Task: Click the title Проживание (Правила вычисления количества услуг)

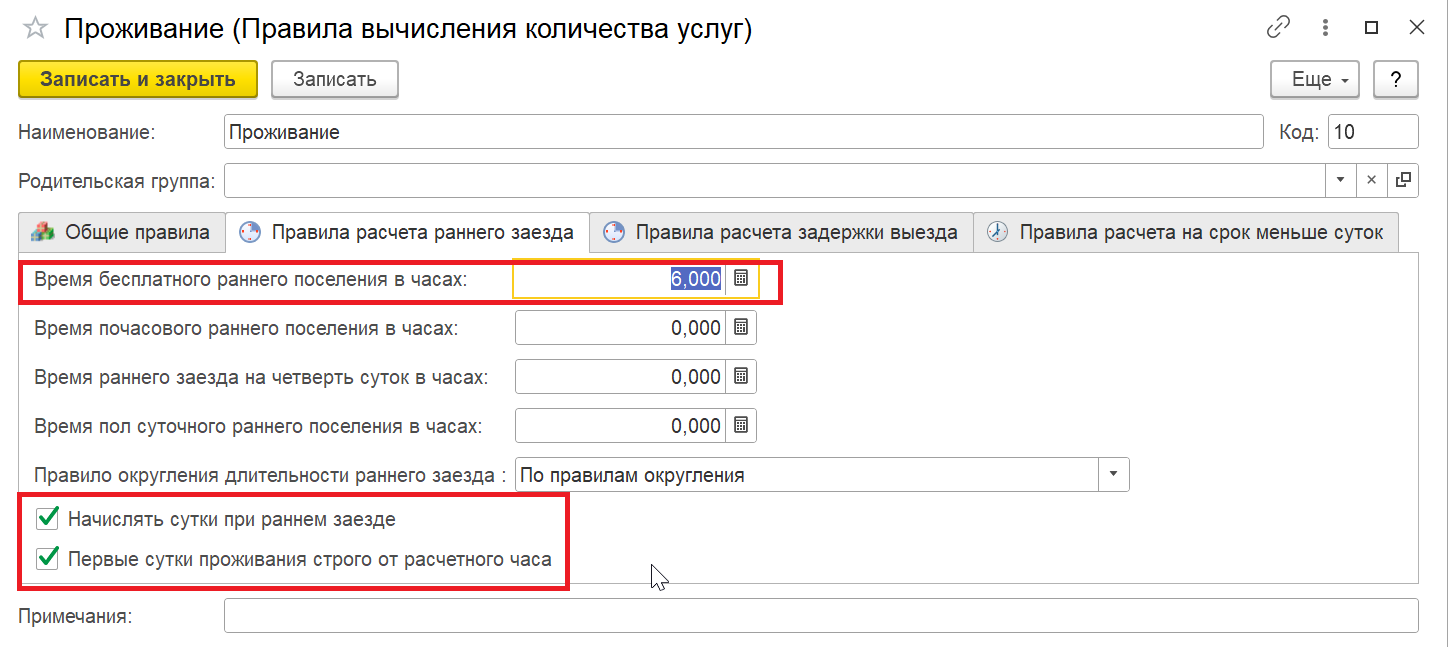Action: point(408,29)
